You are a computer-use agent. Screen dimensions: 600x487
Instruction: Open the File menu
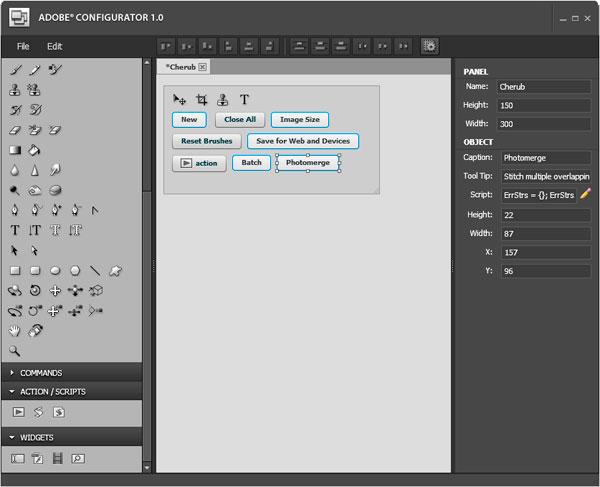pos(23,46)
